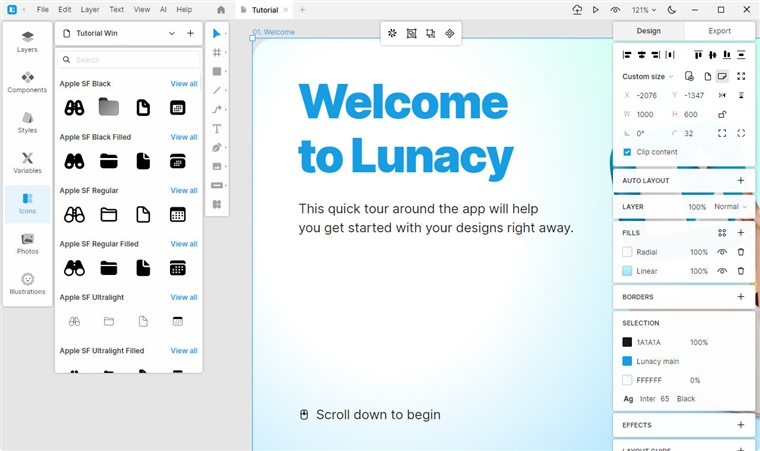The width and height of the screenshot is (760, 451).
Task: Delete the Radial fill
Action: 741,252
